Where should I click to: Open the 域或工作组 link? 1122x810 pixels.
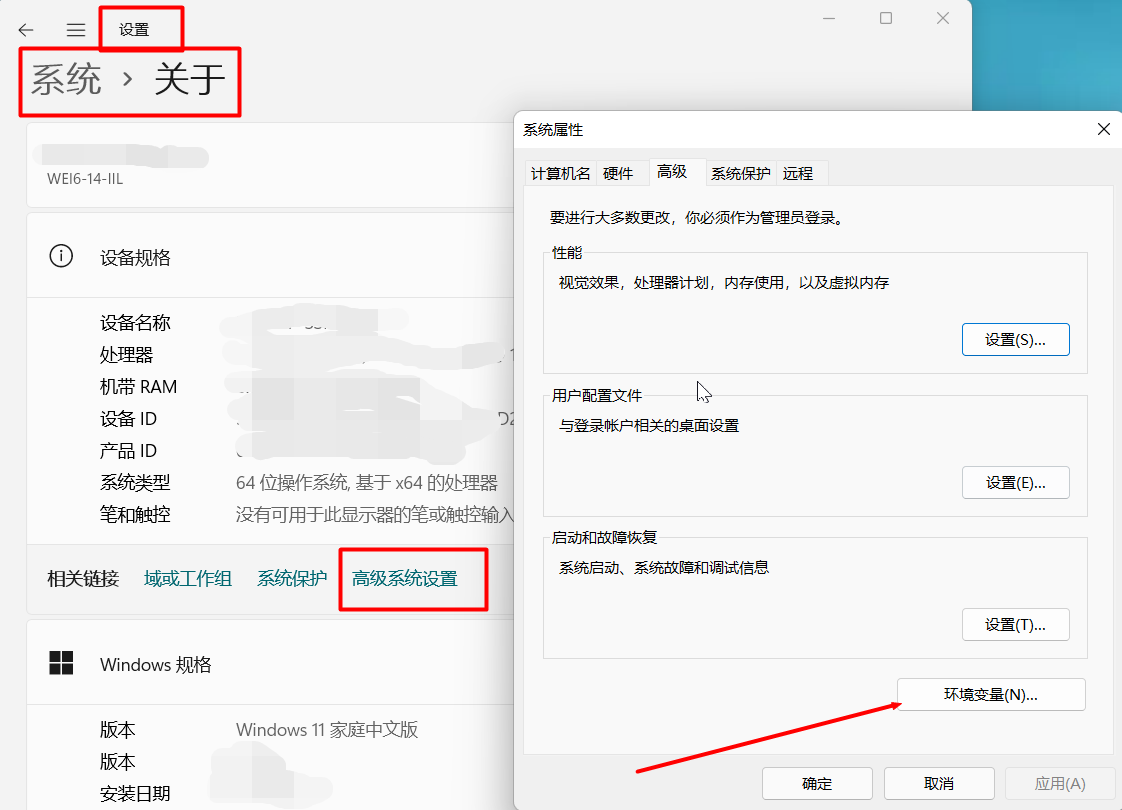click(x=187, y=578)
